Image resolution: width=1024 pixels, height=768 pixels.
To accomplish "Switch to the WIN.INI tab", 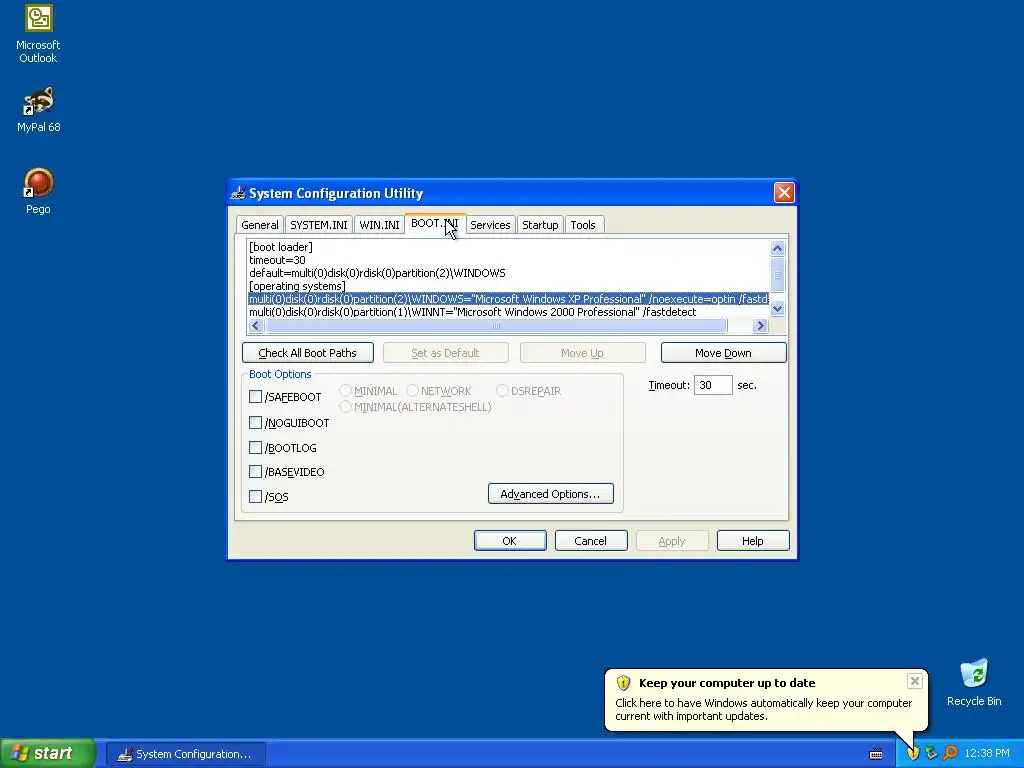I will tap(379, 225).
